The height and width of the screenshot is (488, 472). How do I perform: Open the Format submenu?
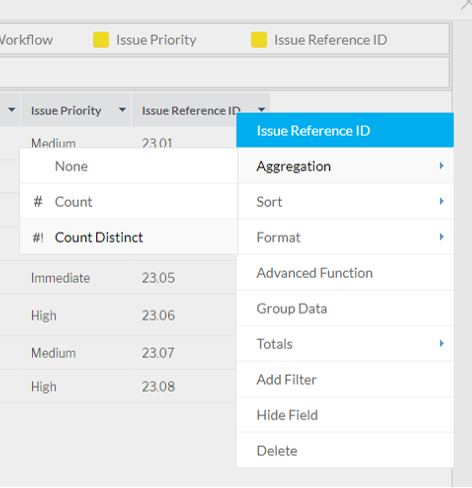pos(345,237)
